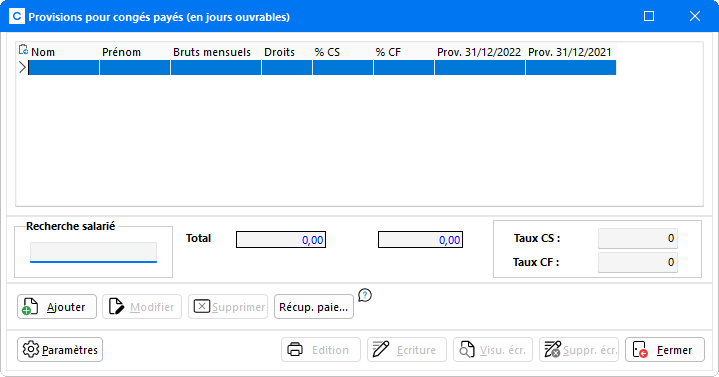Click the Supprimer button
This screenshot has width=719, height=377.
(x=228, y=306)
